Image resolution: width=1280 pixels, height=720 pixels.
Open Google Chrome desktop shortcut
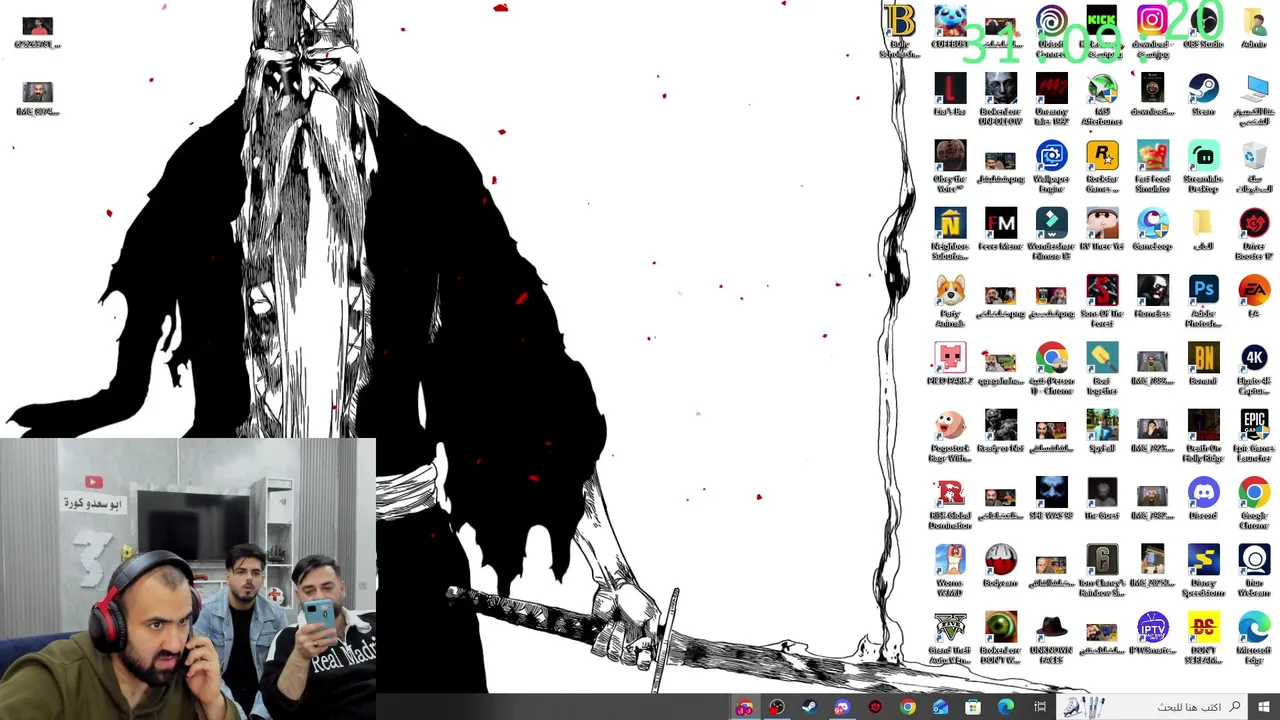pyautogui.click(x=1254, y=502)
